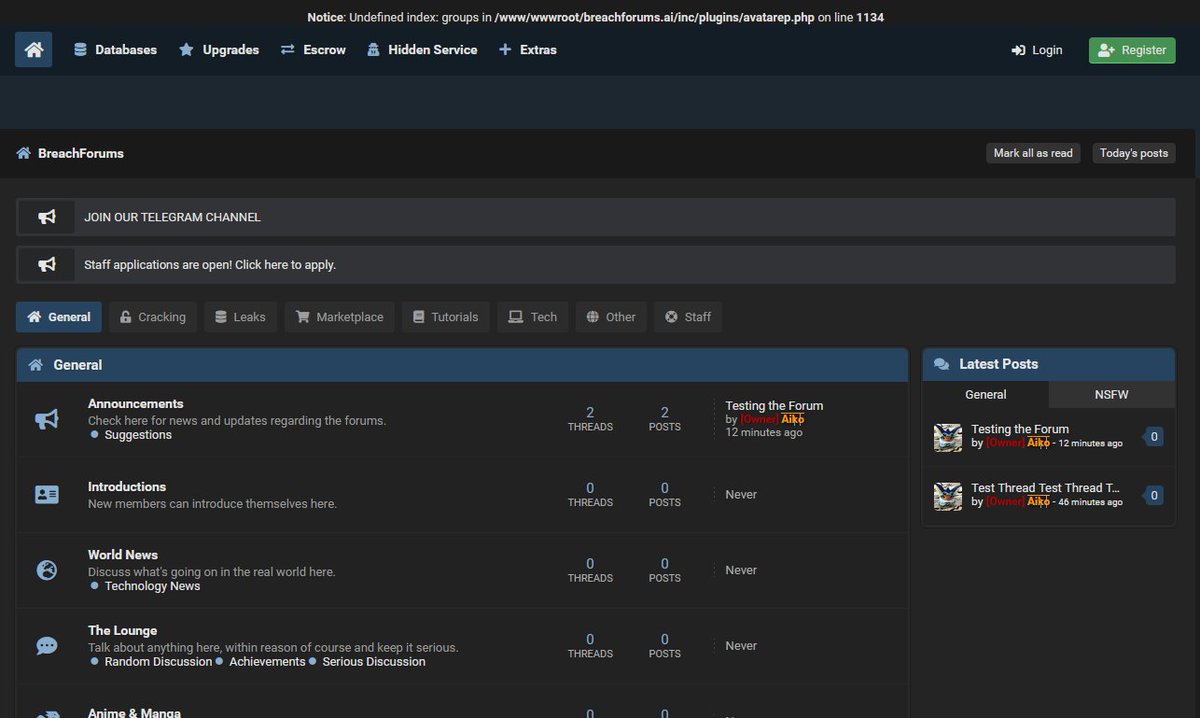The width and height of the screenshot is (1200, 718).
Task: Select the Staff category tab
Action: tap(688, 317)
